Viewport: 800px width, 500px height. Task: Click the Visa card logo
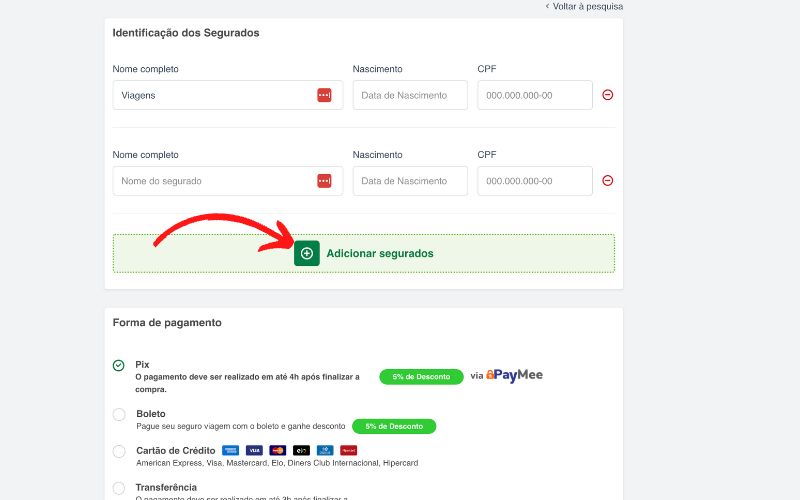tap(254, 451)
